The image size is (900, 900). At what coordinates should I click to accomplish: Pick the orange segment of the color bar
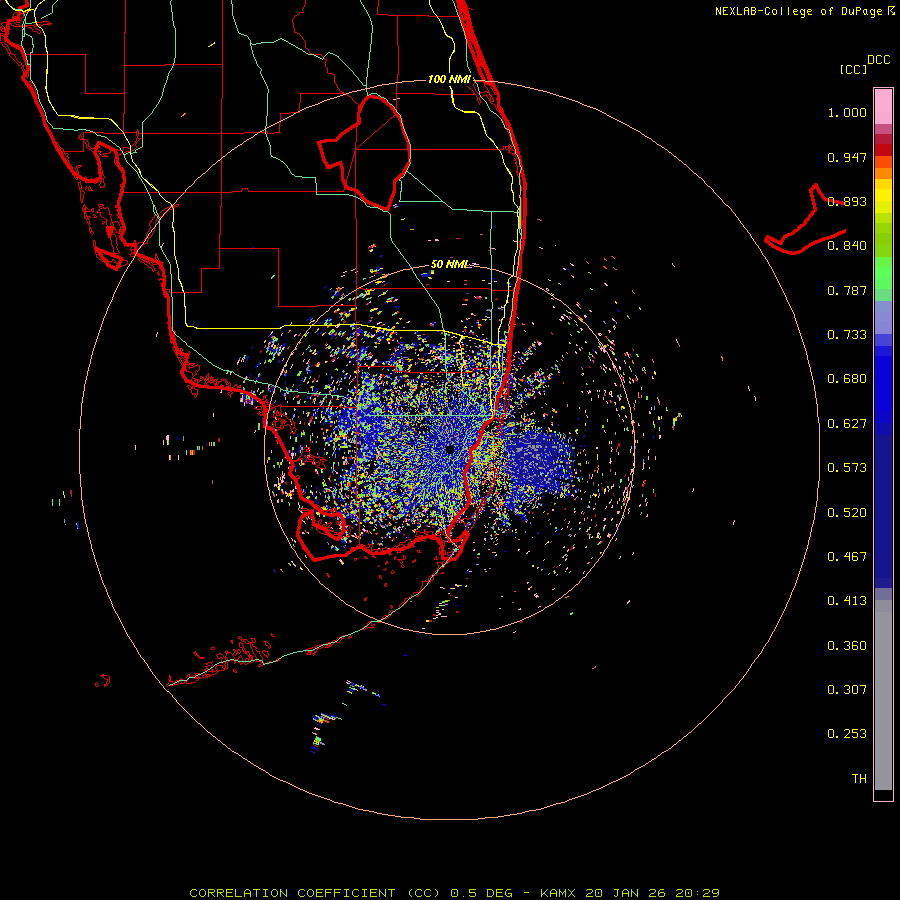883,173
